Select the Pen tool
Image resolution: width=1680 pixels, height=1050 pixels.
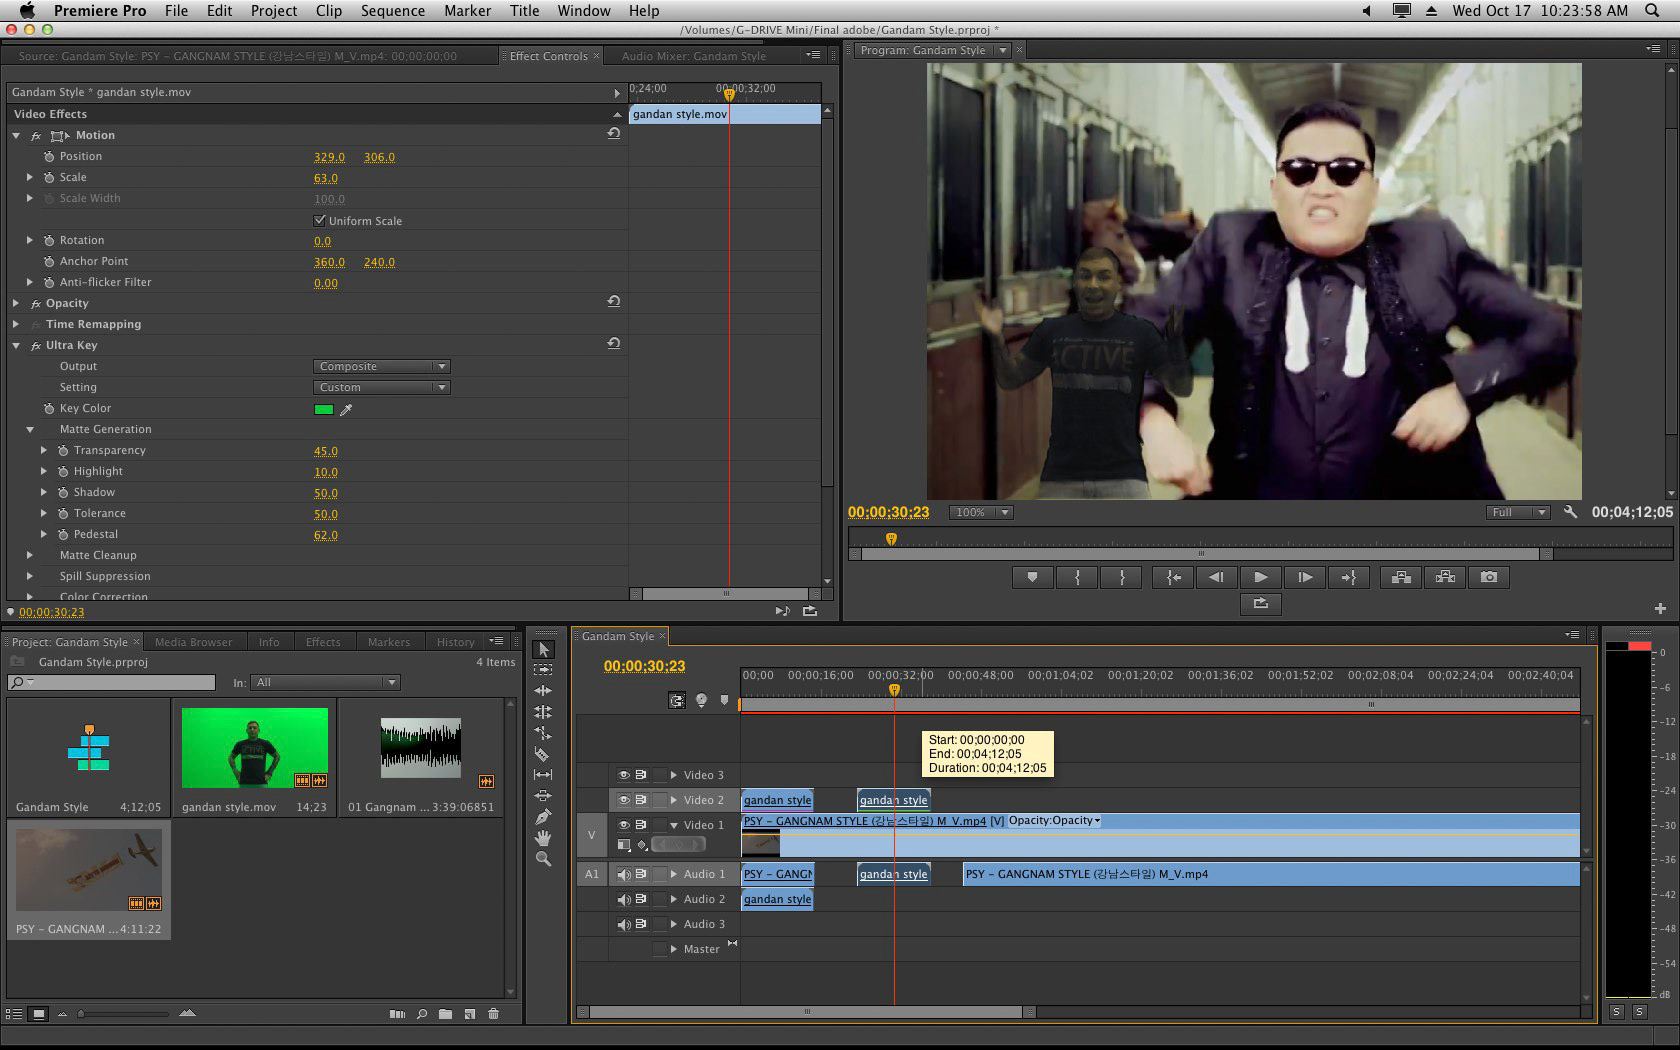[543, 817]
